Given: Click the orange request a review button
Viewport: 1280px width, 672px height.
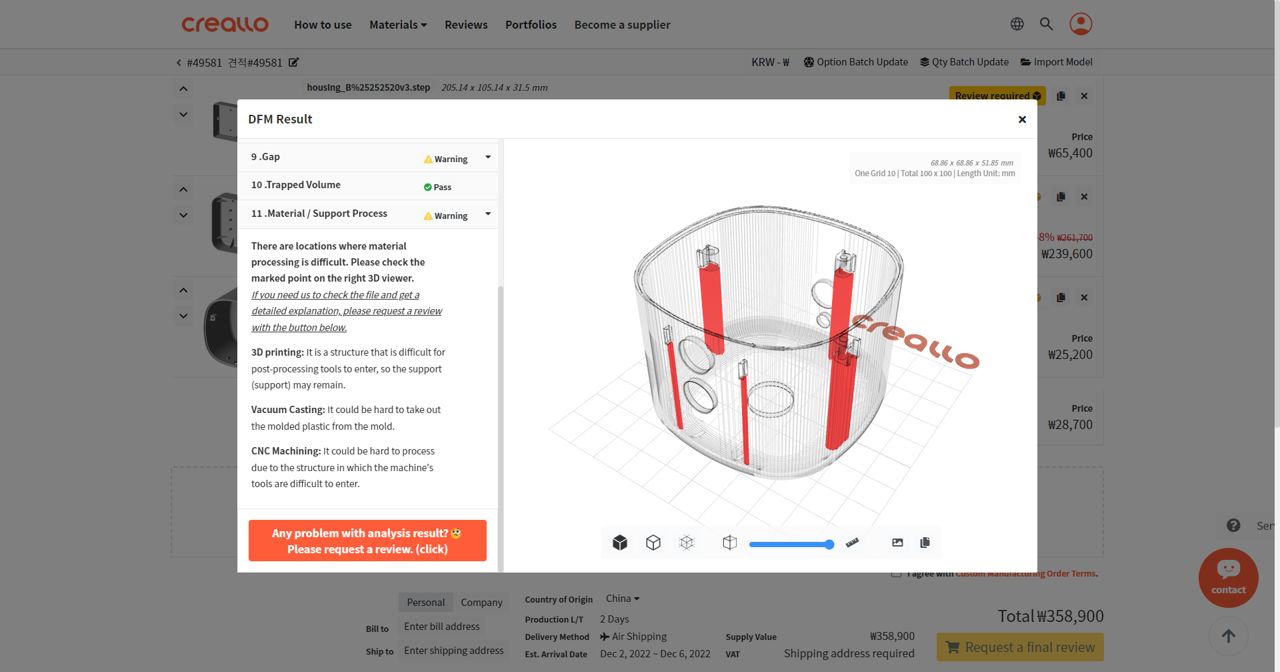Looking at the screenshot, I should (367, 541).
